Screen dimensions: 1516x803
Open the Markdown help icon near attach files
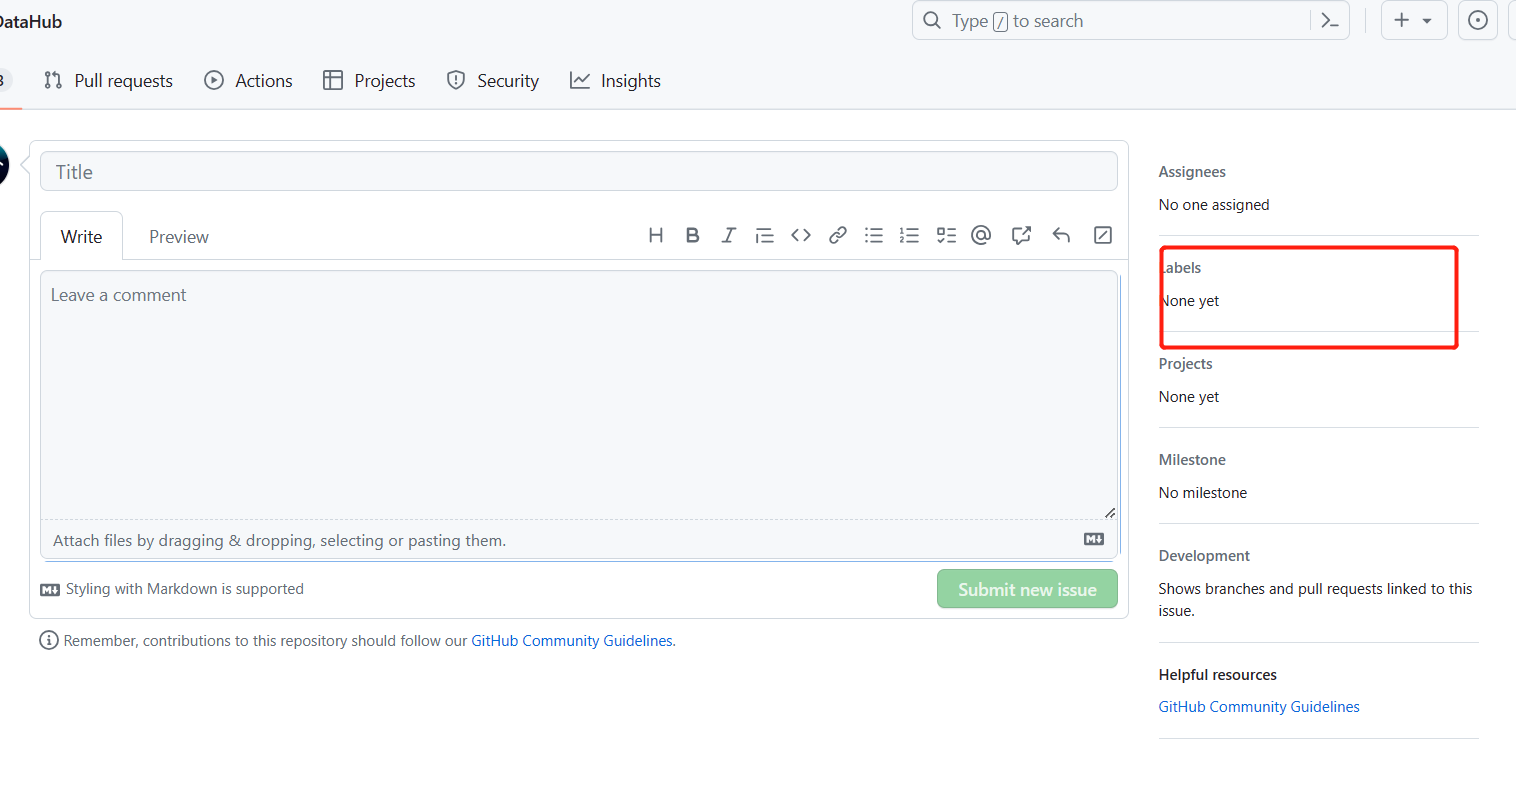point(1093,539)
